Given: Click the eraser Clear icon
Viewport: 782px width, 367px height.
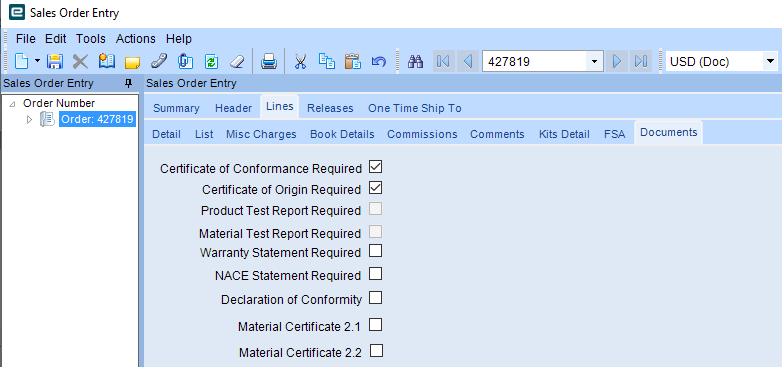Looking at the screenshot, I should pos(237,61).
